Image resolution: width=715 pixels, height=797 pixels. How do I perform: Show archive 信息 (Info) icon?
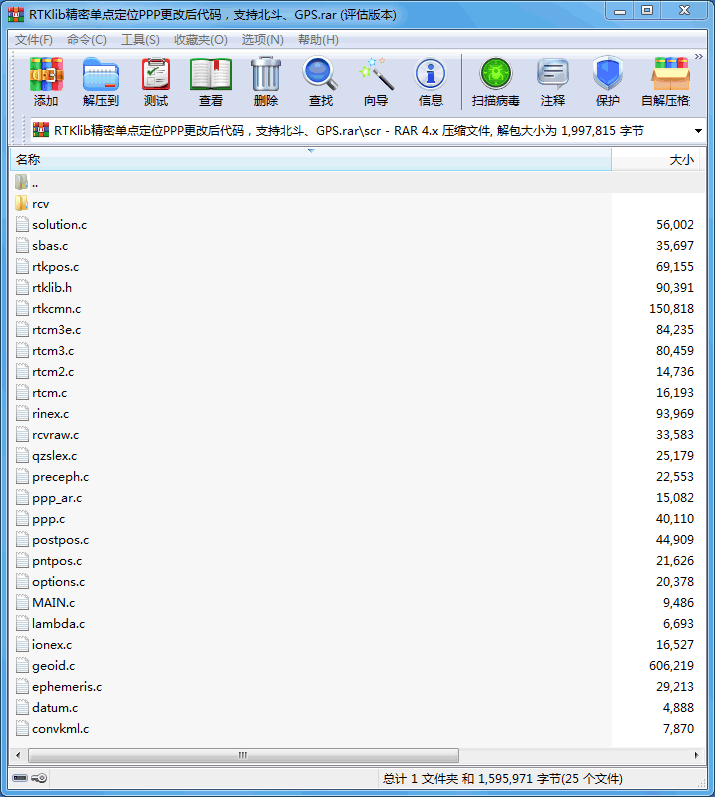click(431, 82)
